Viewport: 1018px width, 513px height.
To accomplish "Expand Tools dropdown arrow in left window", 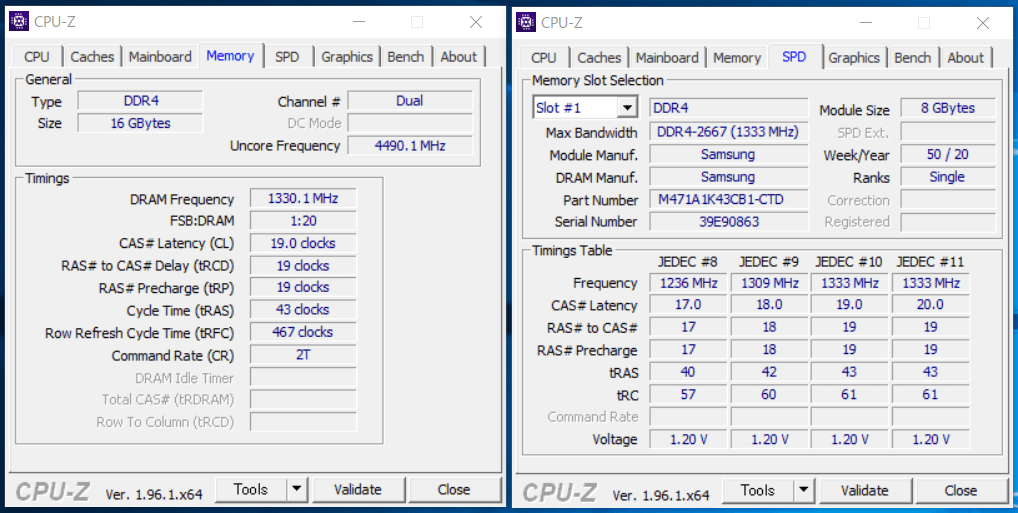I will pos(297,490).
